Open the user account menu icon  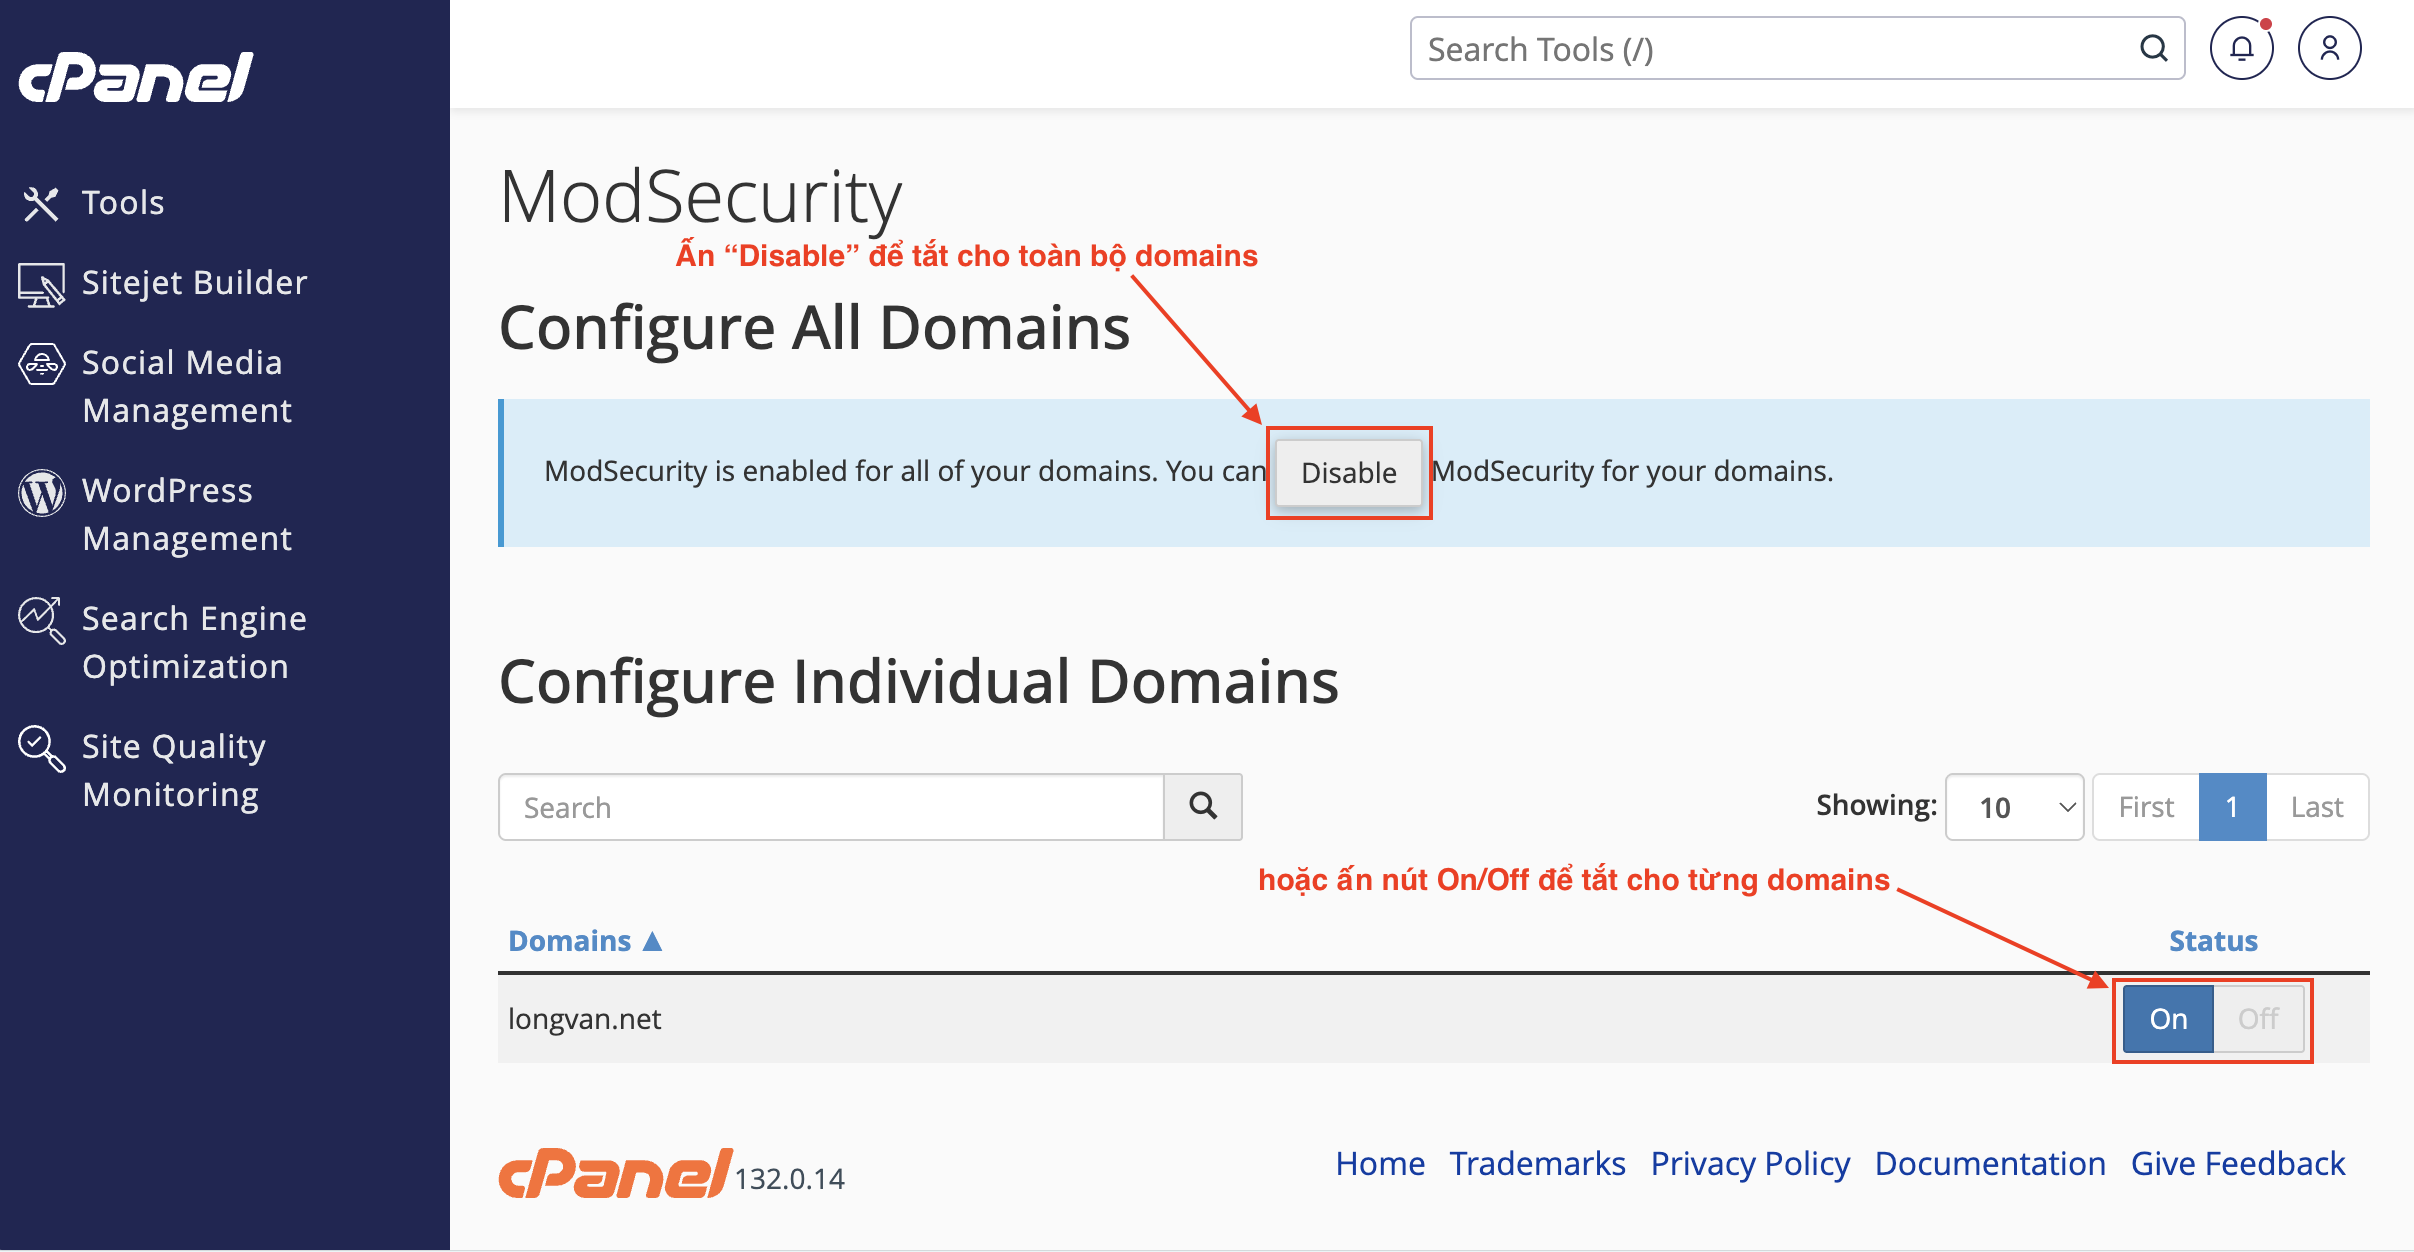pos(2329,49)
